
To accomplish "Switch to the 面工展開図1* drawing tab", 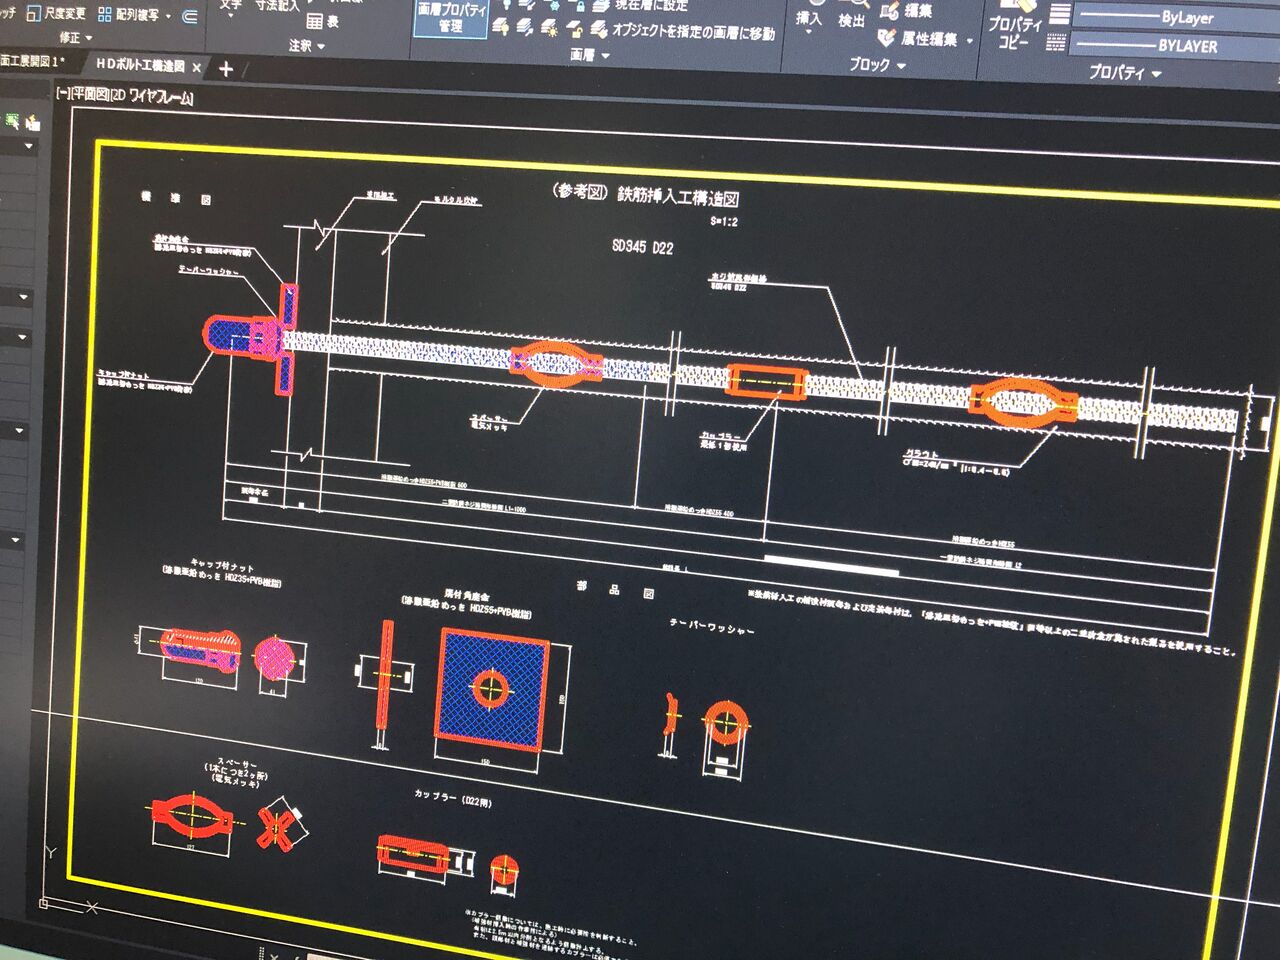I will [33, 61].
